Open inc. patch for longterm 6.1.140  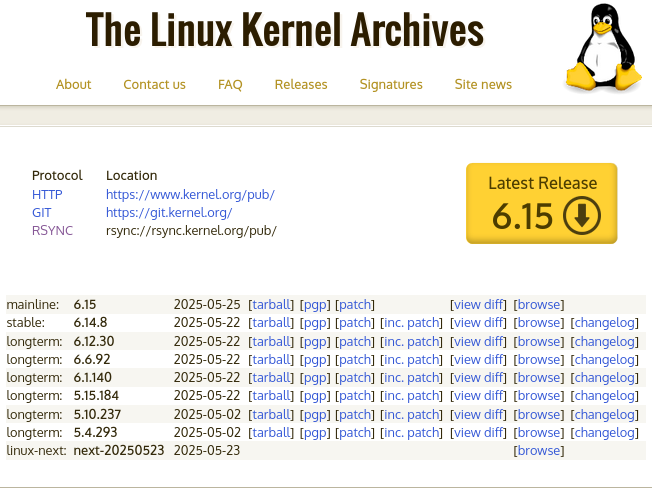coord(412,377)
